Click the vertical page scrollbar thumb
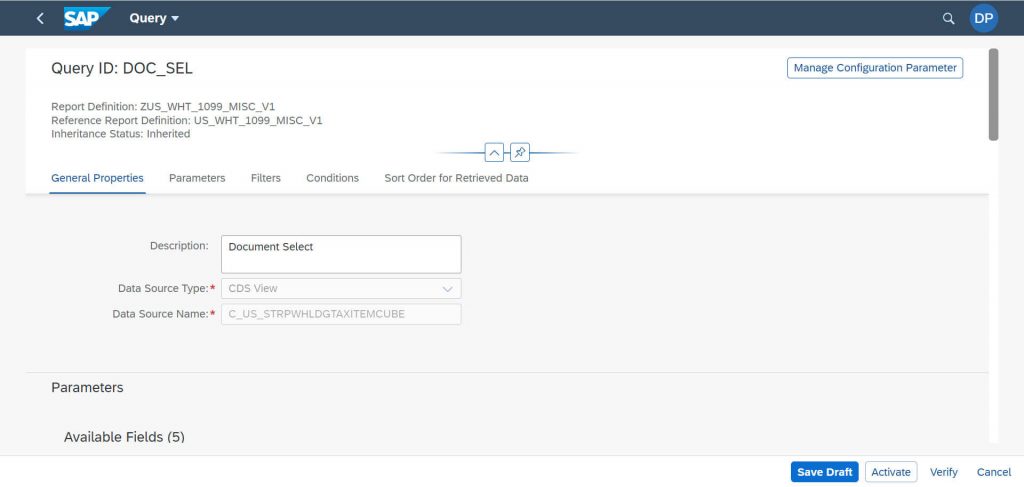 pos(993,94)
